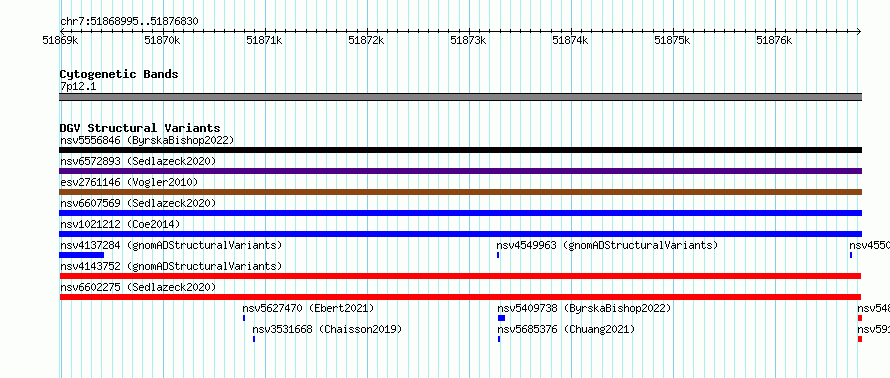Click the brown esv2761146 variant bar
Viewport: 890px width, 378px height.
click(460, 192)
